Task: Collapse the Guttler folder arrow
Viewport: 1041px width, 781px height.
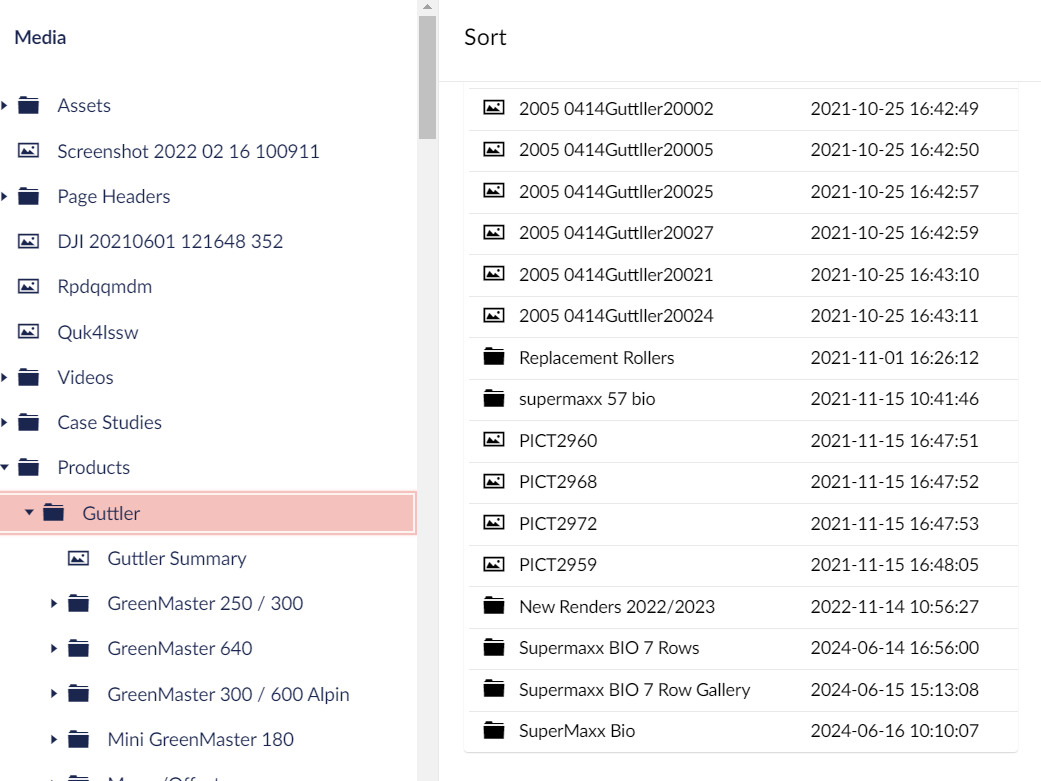Action: tap(30, 513)
